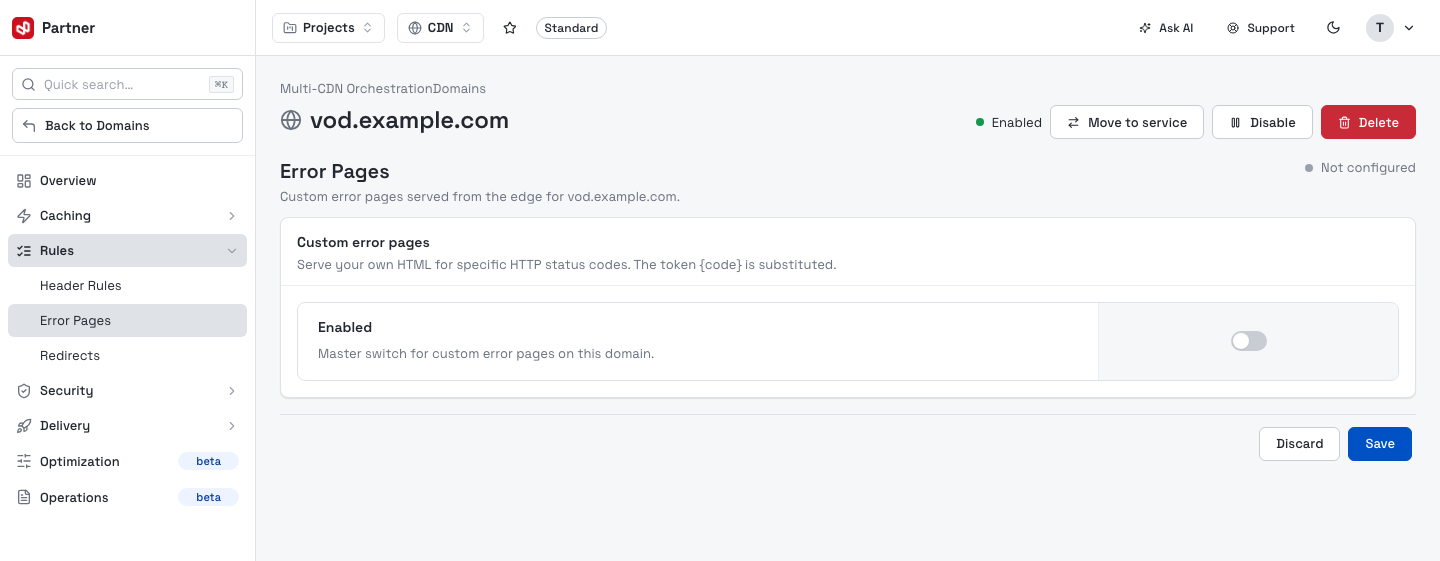The image size is (1440, 561).
Task: Click the Support link
Action: pyautogui.click(x=1261, y=28)
